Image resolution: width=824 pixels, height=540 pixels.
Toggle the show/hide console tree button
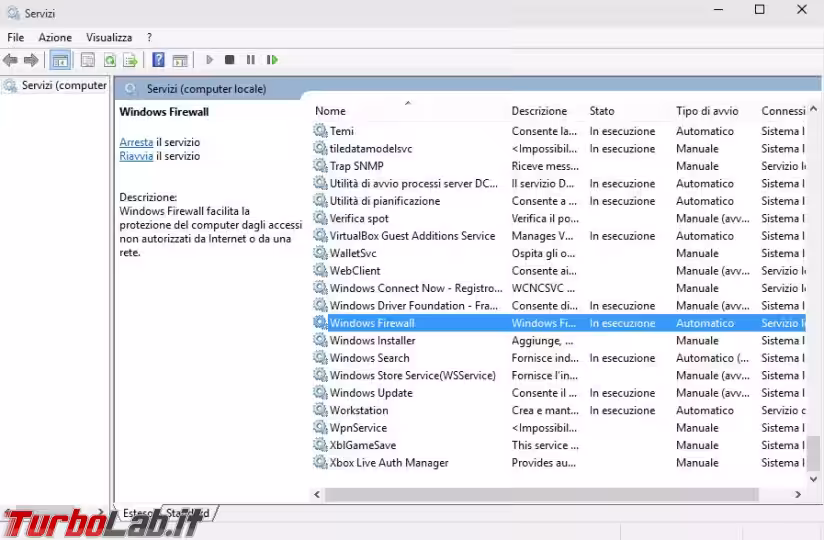(60, 60)
